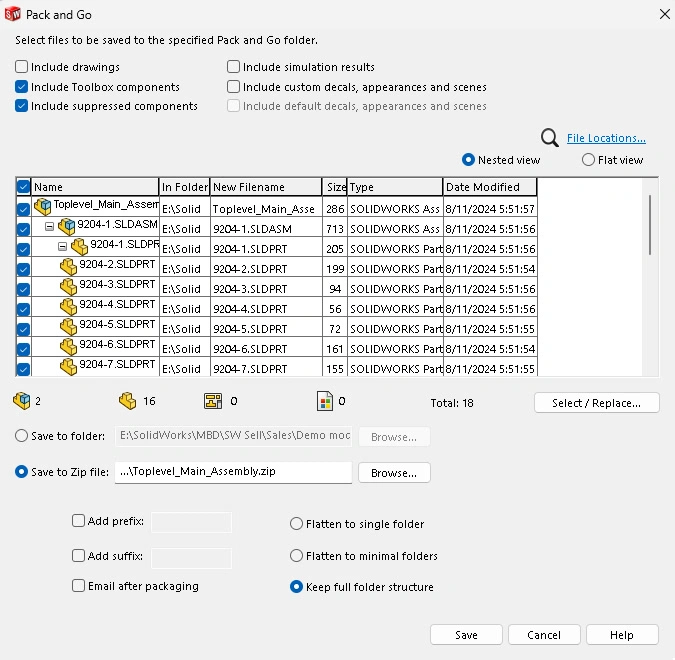Click the 9204-6.SLDPRT part icon
This screenshot has height=660, width=675.
[x=68, y=347]
